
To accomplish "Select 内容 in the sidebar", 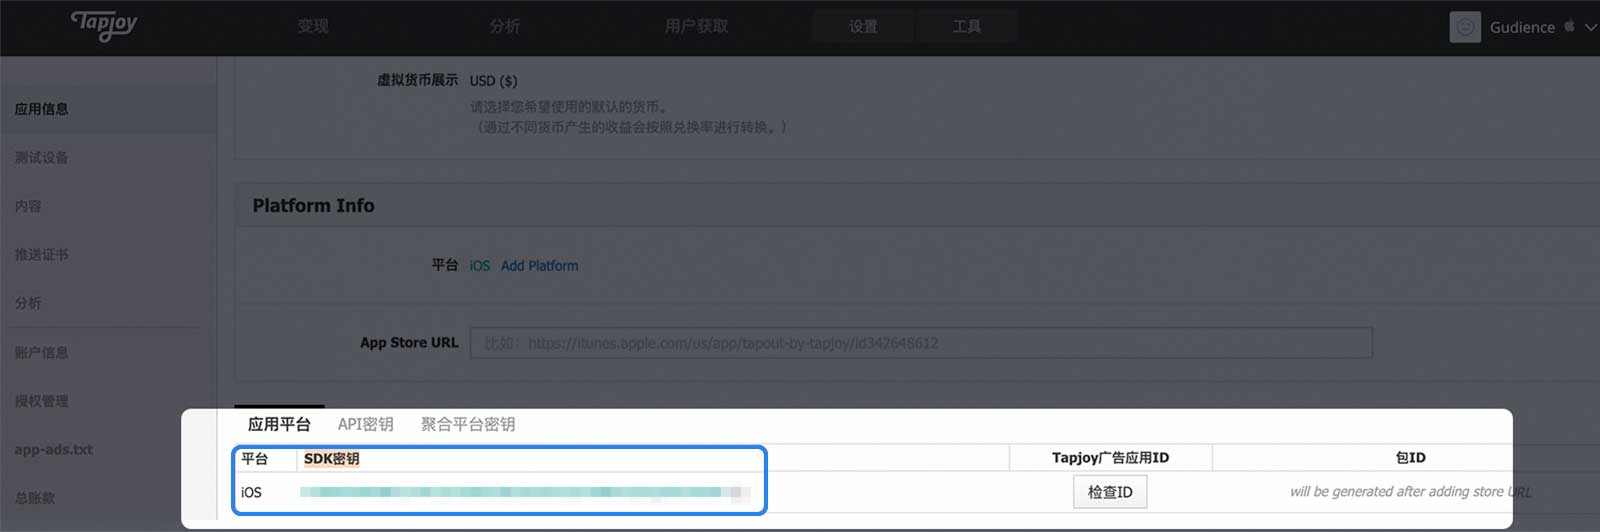I will click(x=28, y=206).
